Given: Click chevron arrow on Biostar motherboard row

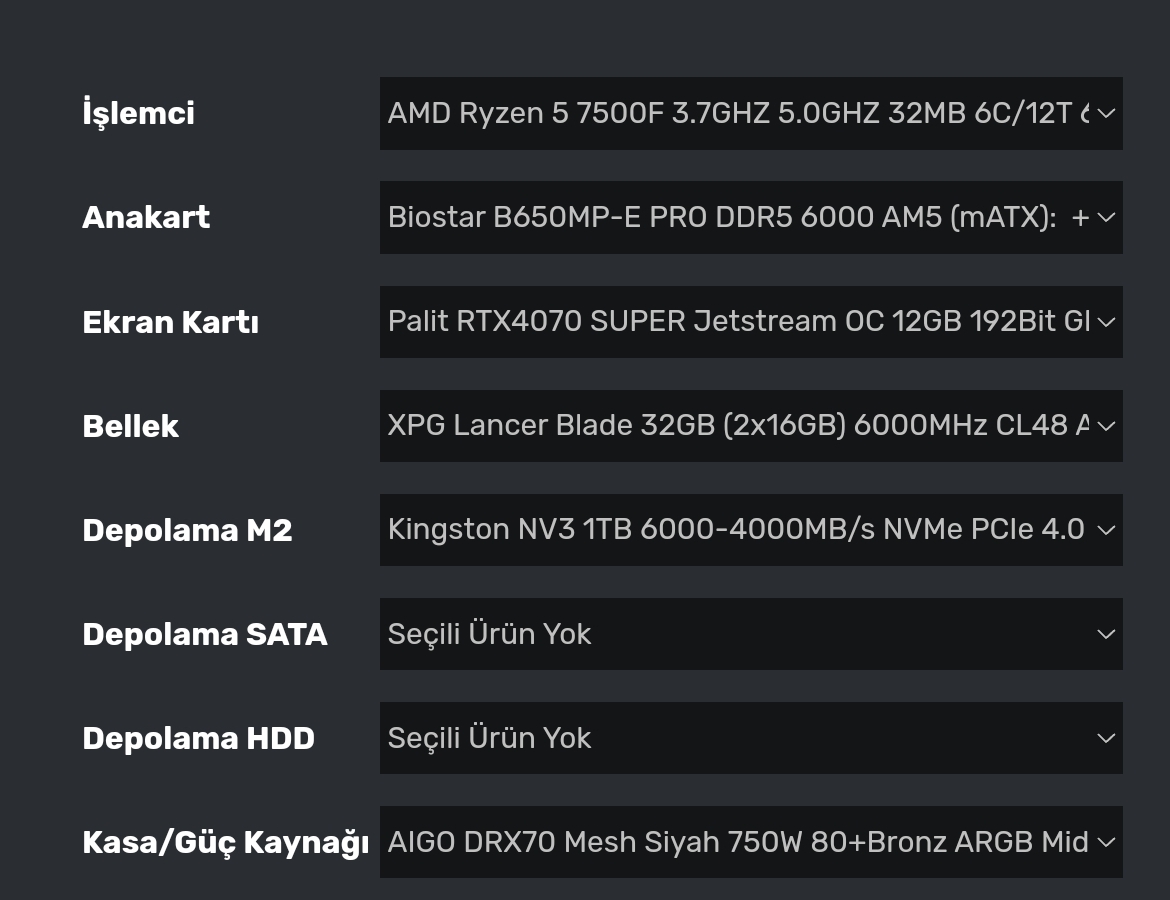Looking at the screenshot, I should (x=1105, y=217).
